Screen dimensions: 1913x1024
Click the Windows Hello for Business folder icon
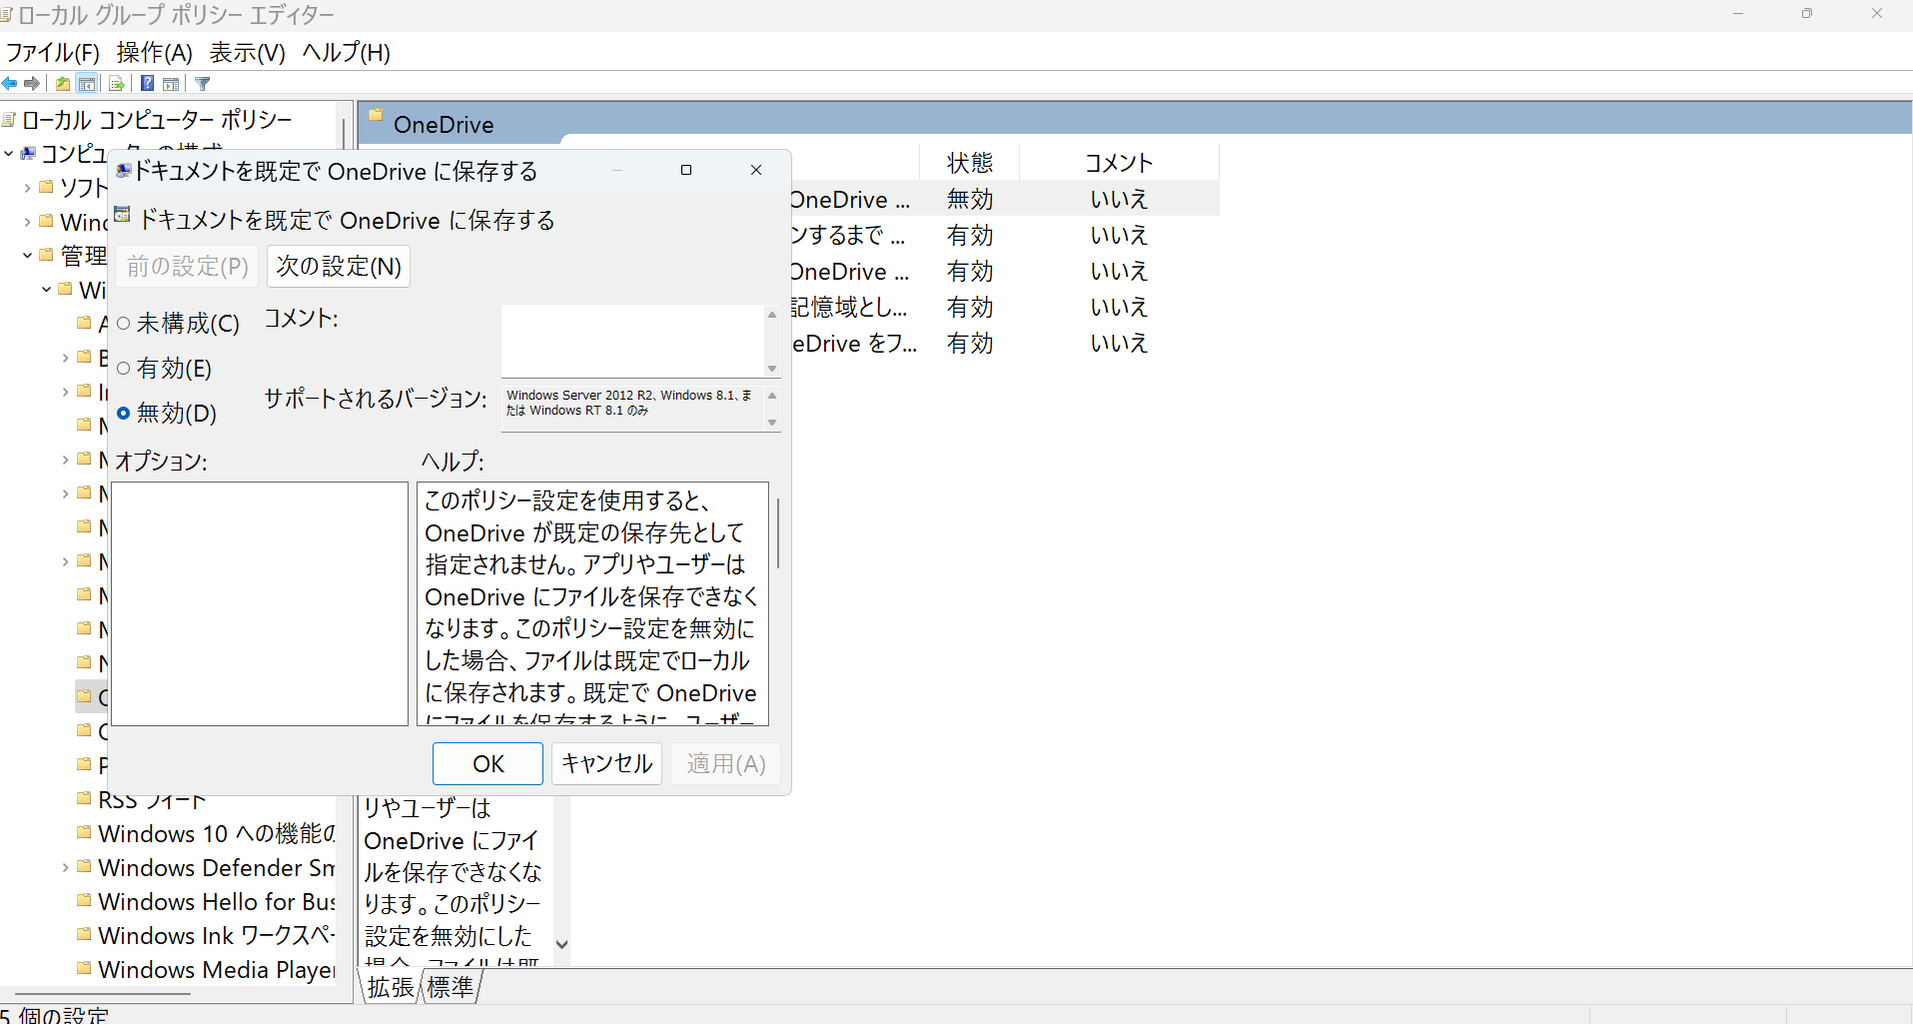click(85, 901)
